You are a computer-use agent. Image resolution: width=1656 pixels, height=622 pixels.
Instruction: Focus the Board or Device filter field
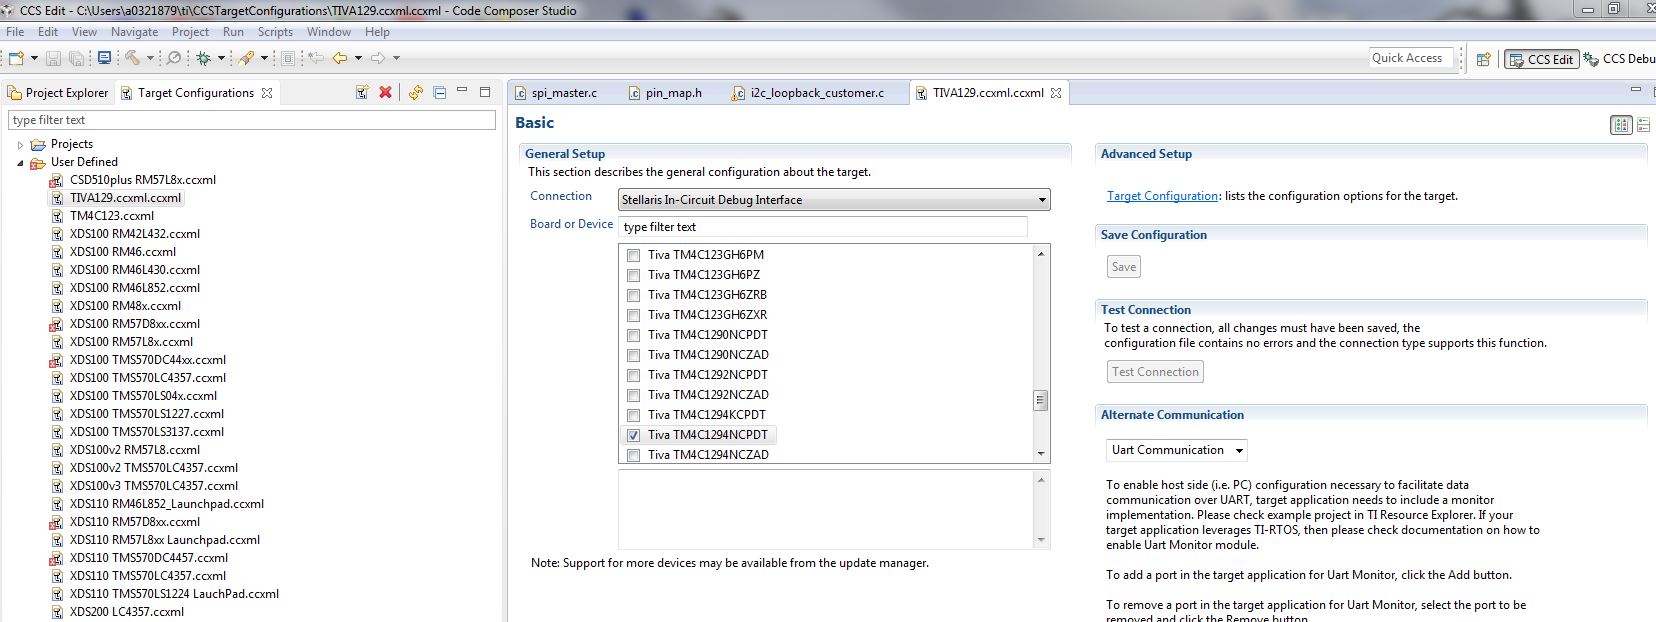click(x=823, y=227)
